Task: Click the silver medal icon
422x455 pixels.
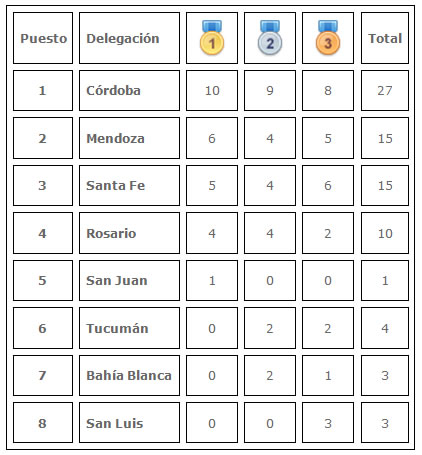Action: 270,37
